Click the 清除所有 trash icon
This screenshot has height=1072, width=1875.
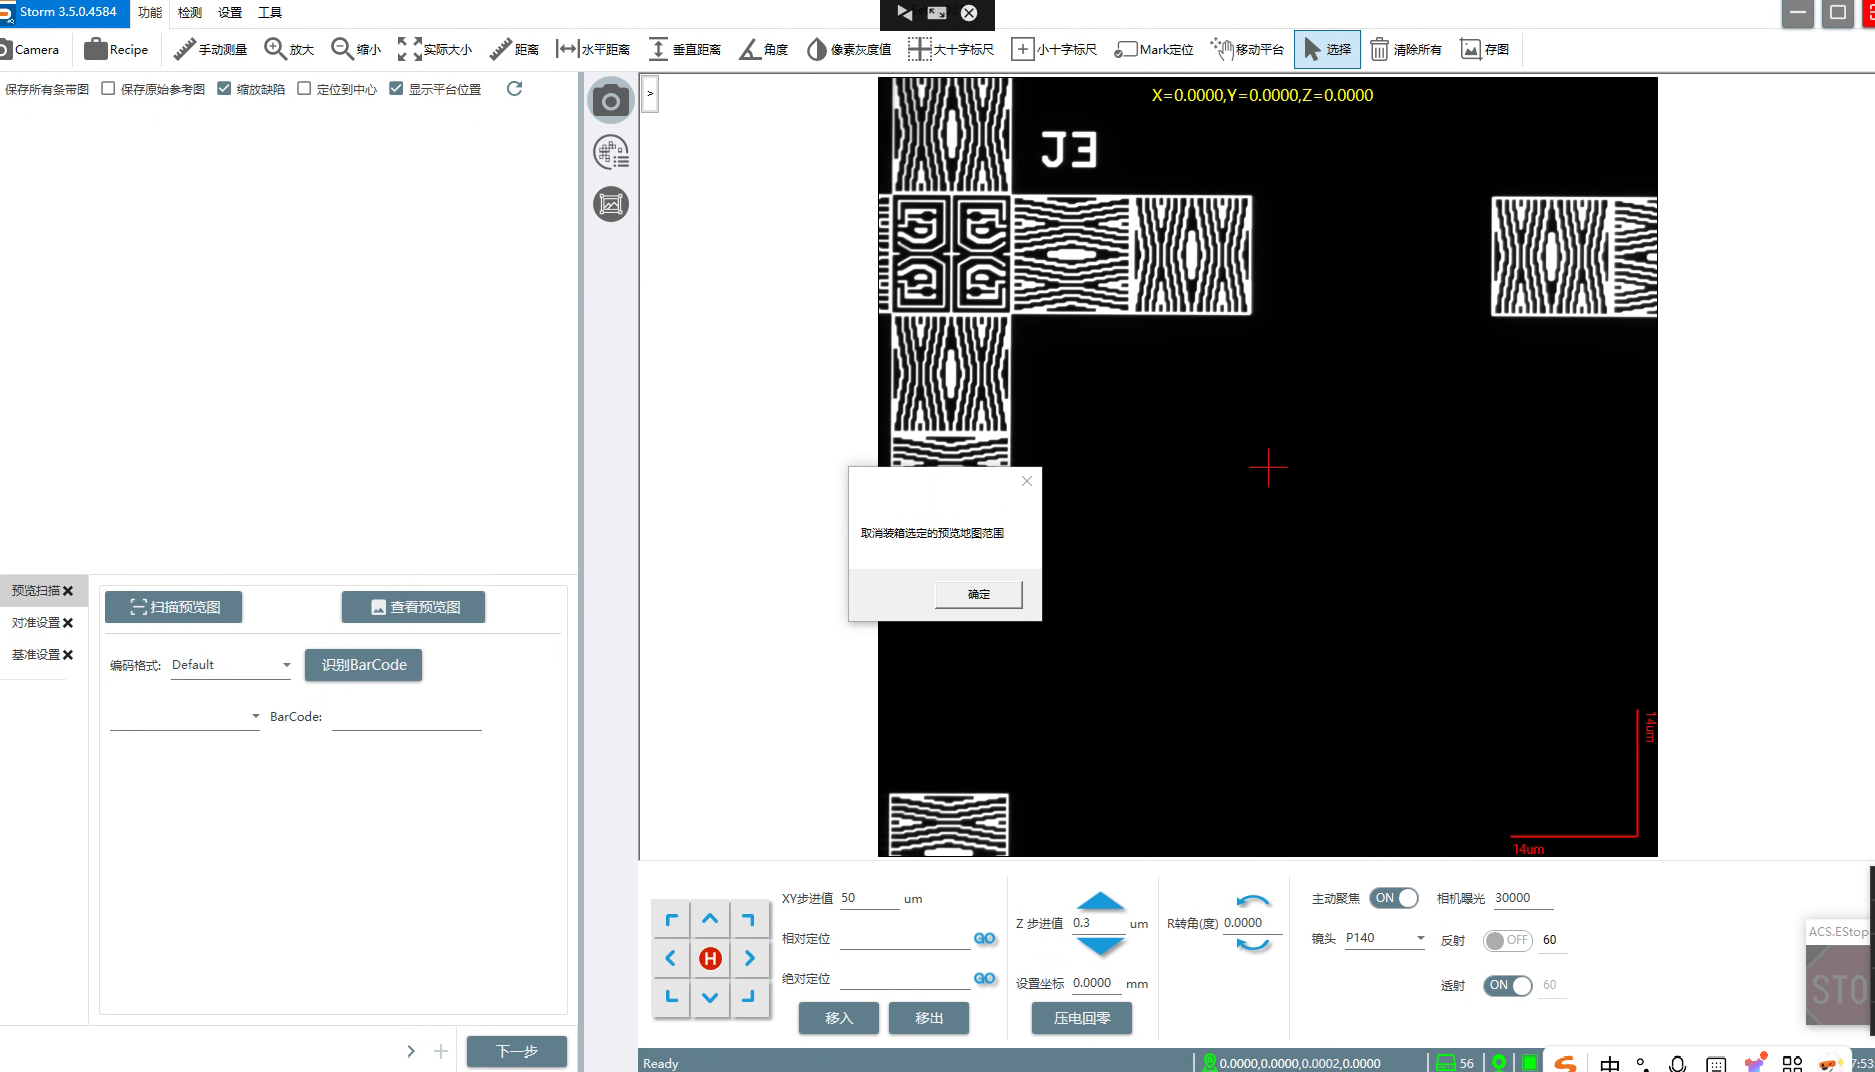1379,49
